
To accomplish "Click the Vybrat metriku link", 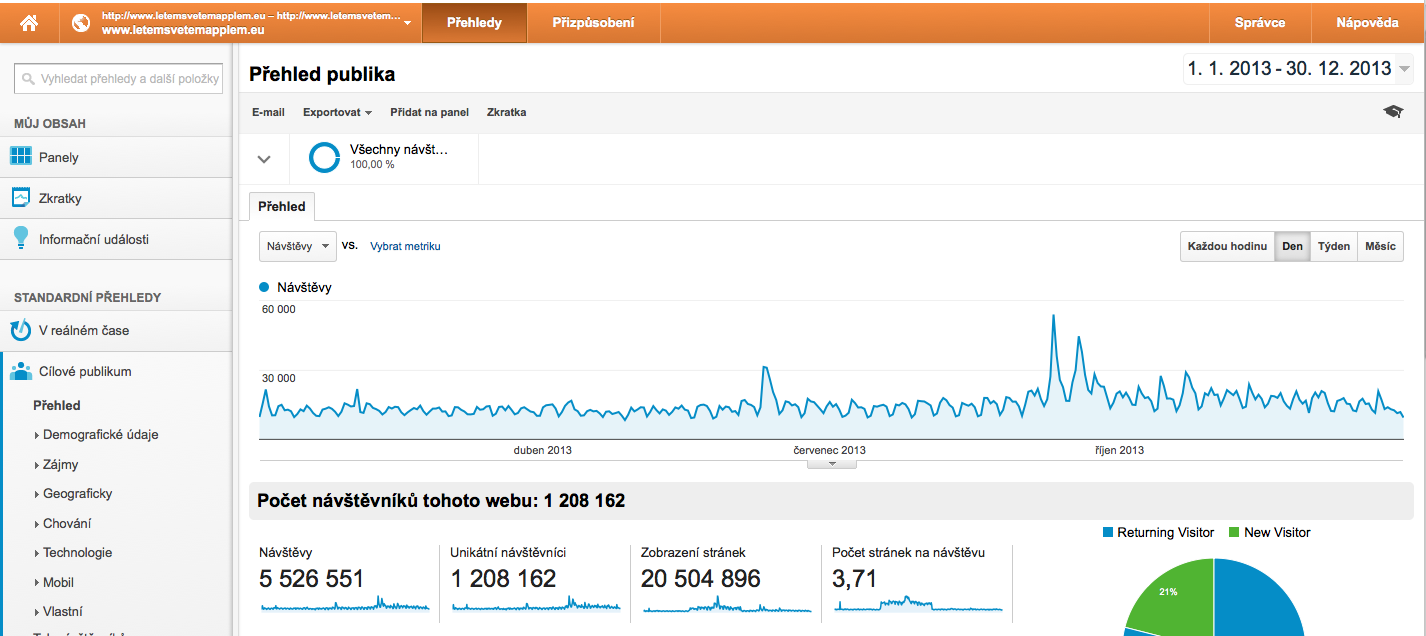I will 405,246.
